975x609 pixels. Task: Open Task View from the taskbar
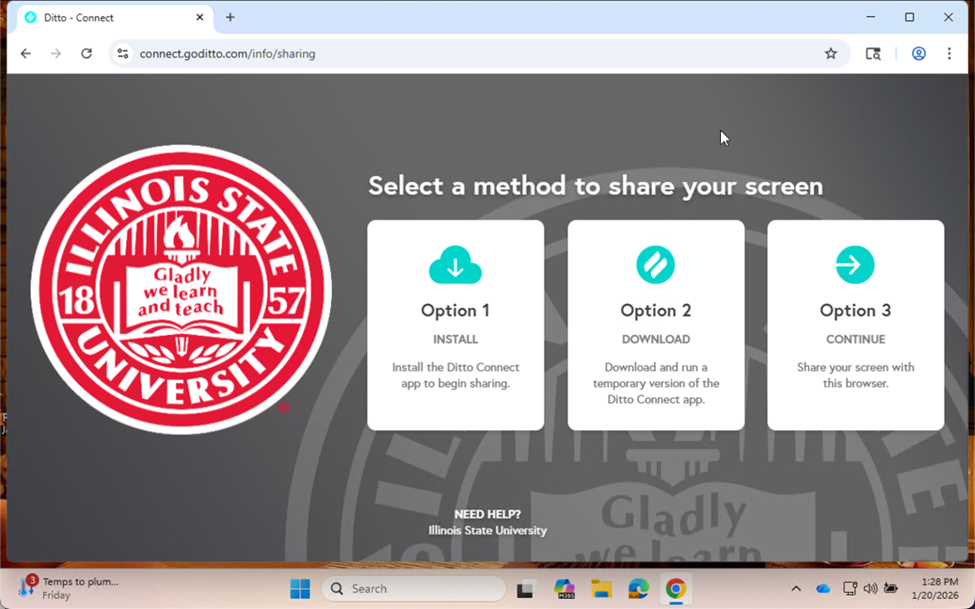click(526, 588)
